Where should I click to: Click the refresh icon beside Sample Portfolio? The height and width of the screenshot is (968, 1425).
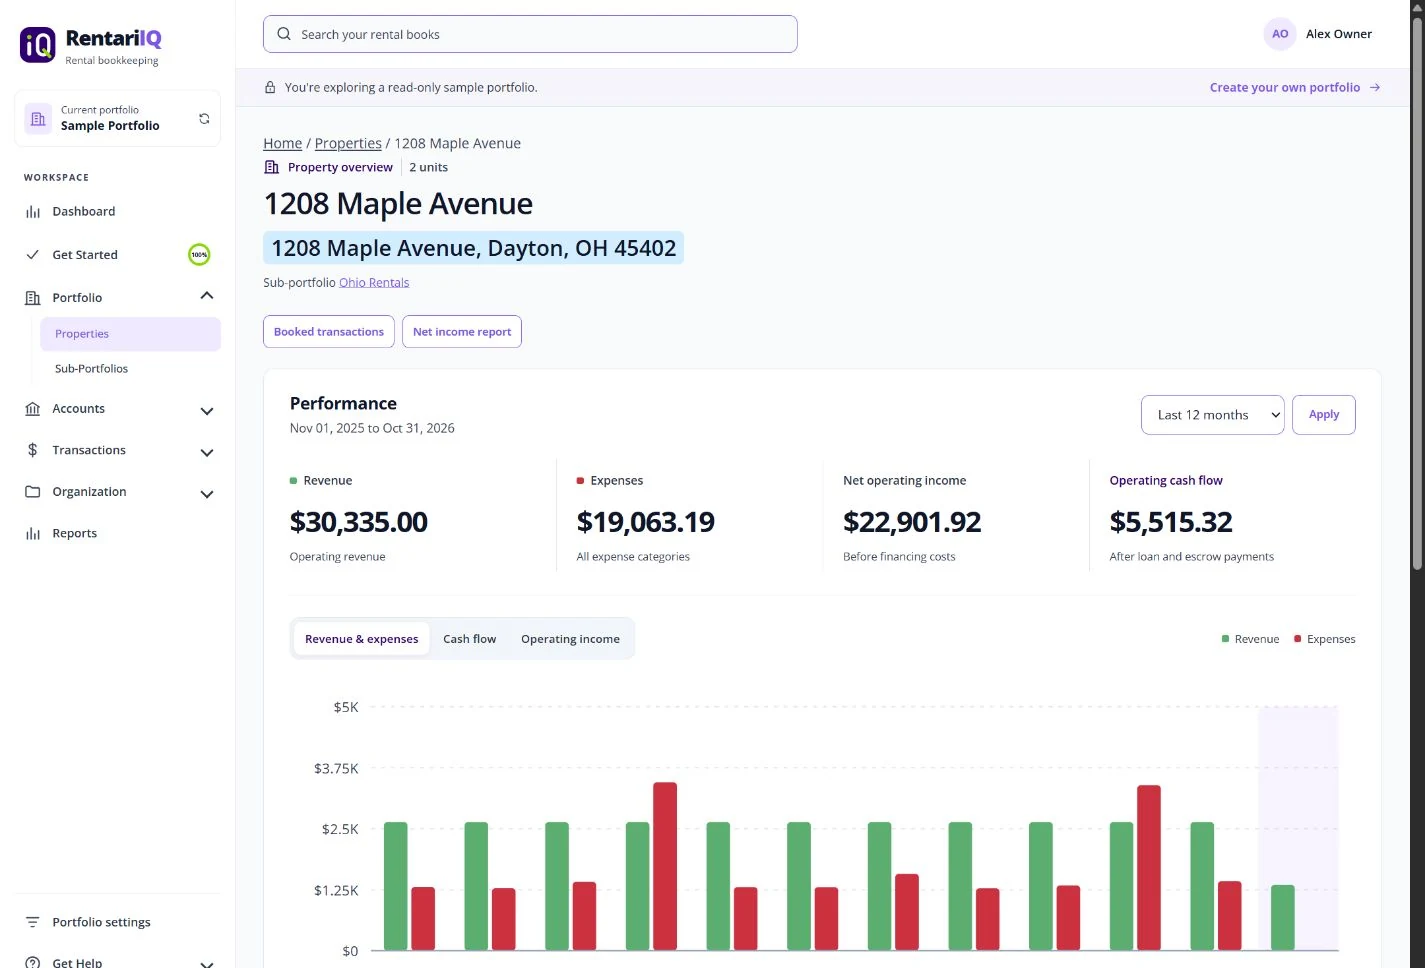tap(204, 118)
